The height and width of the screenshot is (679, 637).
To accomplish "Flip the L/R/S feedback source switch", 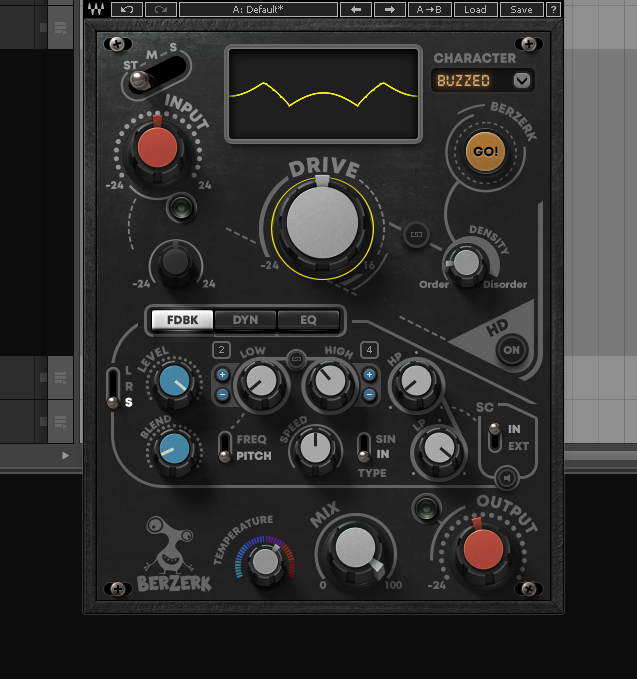I will click(113, 388).
